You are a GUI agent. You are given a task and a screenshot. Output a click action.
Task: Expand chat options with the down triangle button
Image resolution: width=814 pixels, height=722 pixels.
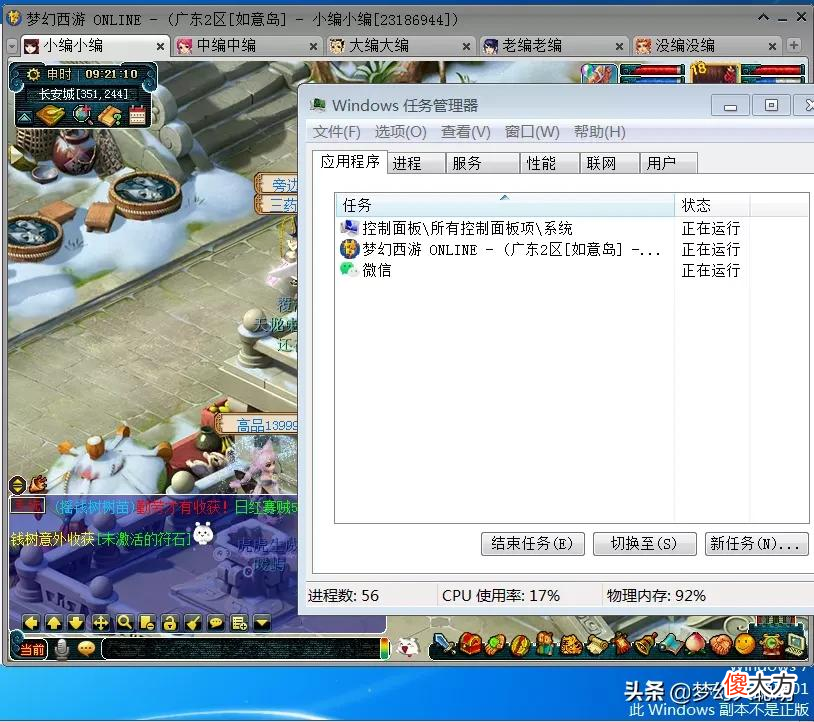[262, 622]
